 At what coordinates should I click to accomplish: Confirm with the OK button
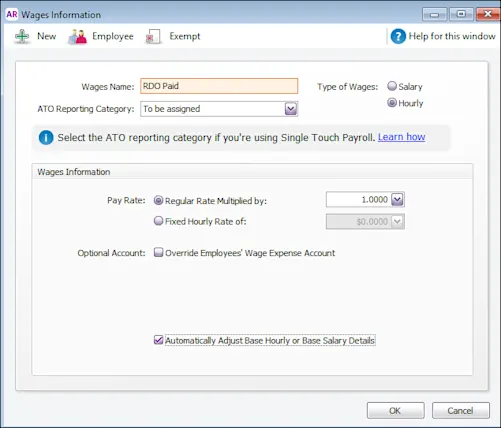coord(396,410)
